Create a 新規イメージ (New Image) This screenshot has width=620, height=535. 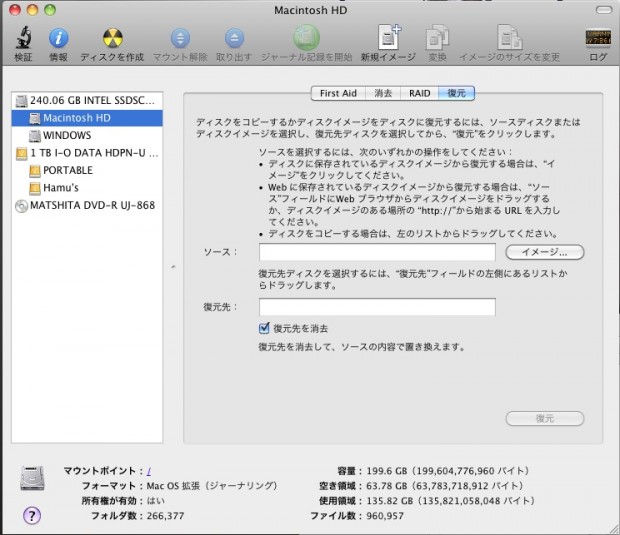(x=388, y=38)
